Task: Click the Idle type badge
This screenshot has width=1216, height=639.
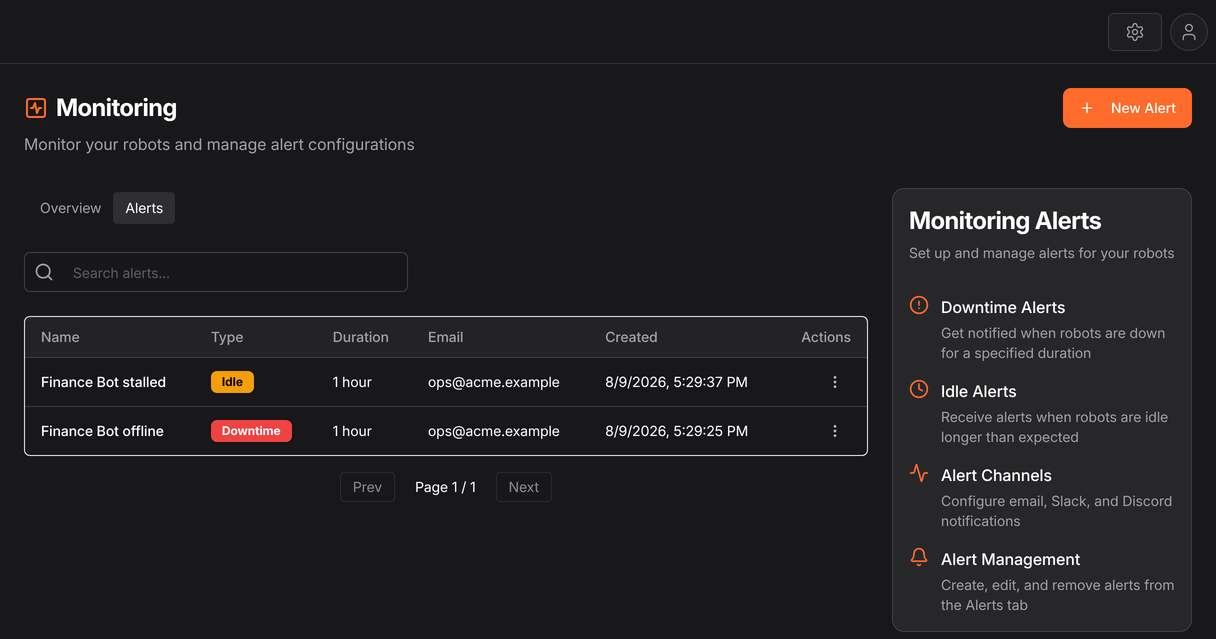Action: click(x=232, y=381)
